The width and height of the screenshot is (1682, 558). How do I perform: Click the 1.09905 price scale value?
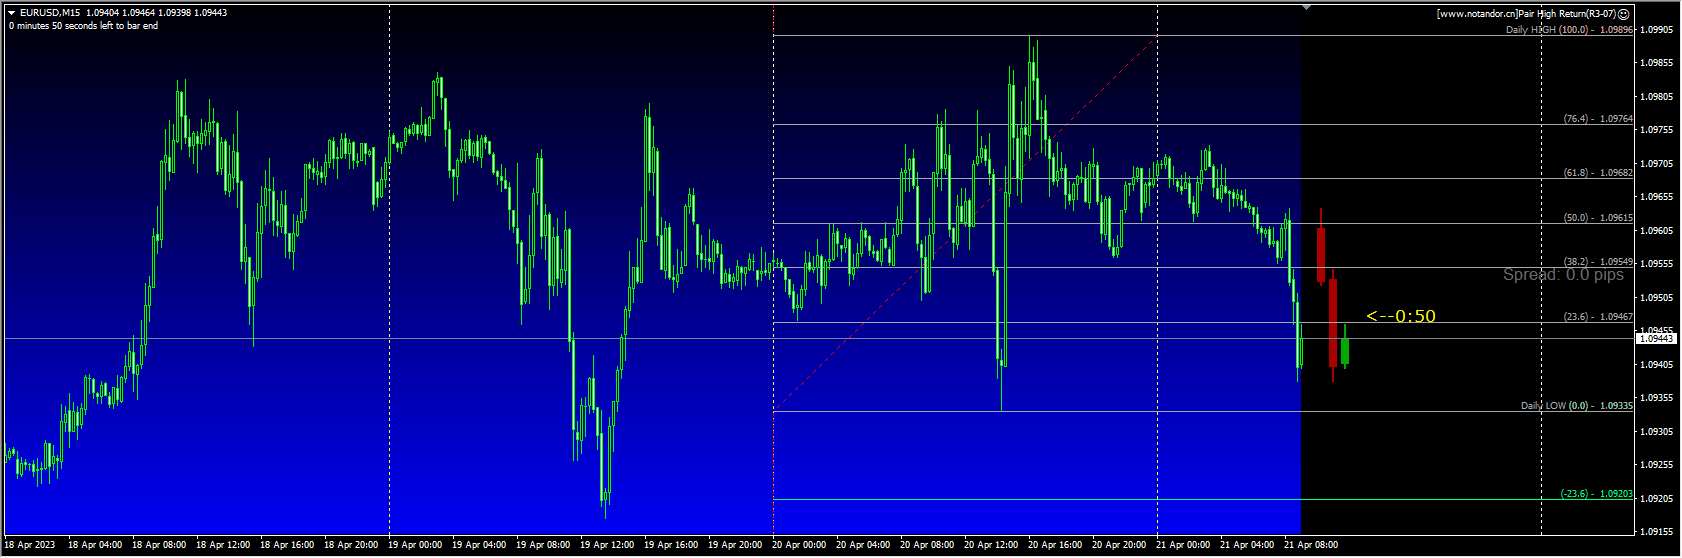1657,30
